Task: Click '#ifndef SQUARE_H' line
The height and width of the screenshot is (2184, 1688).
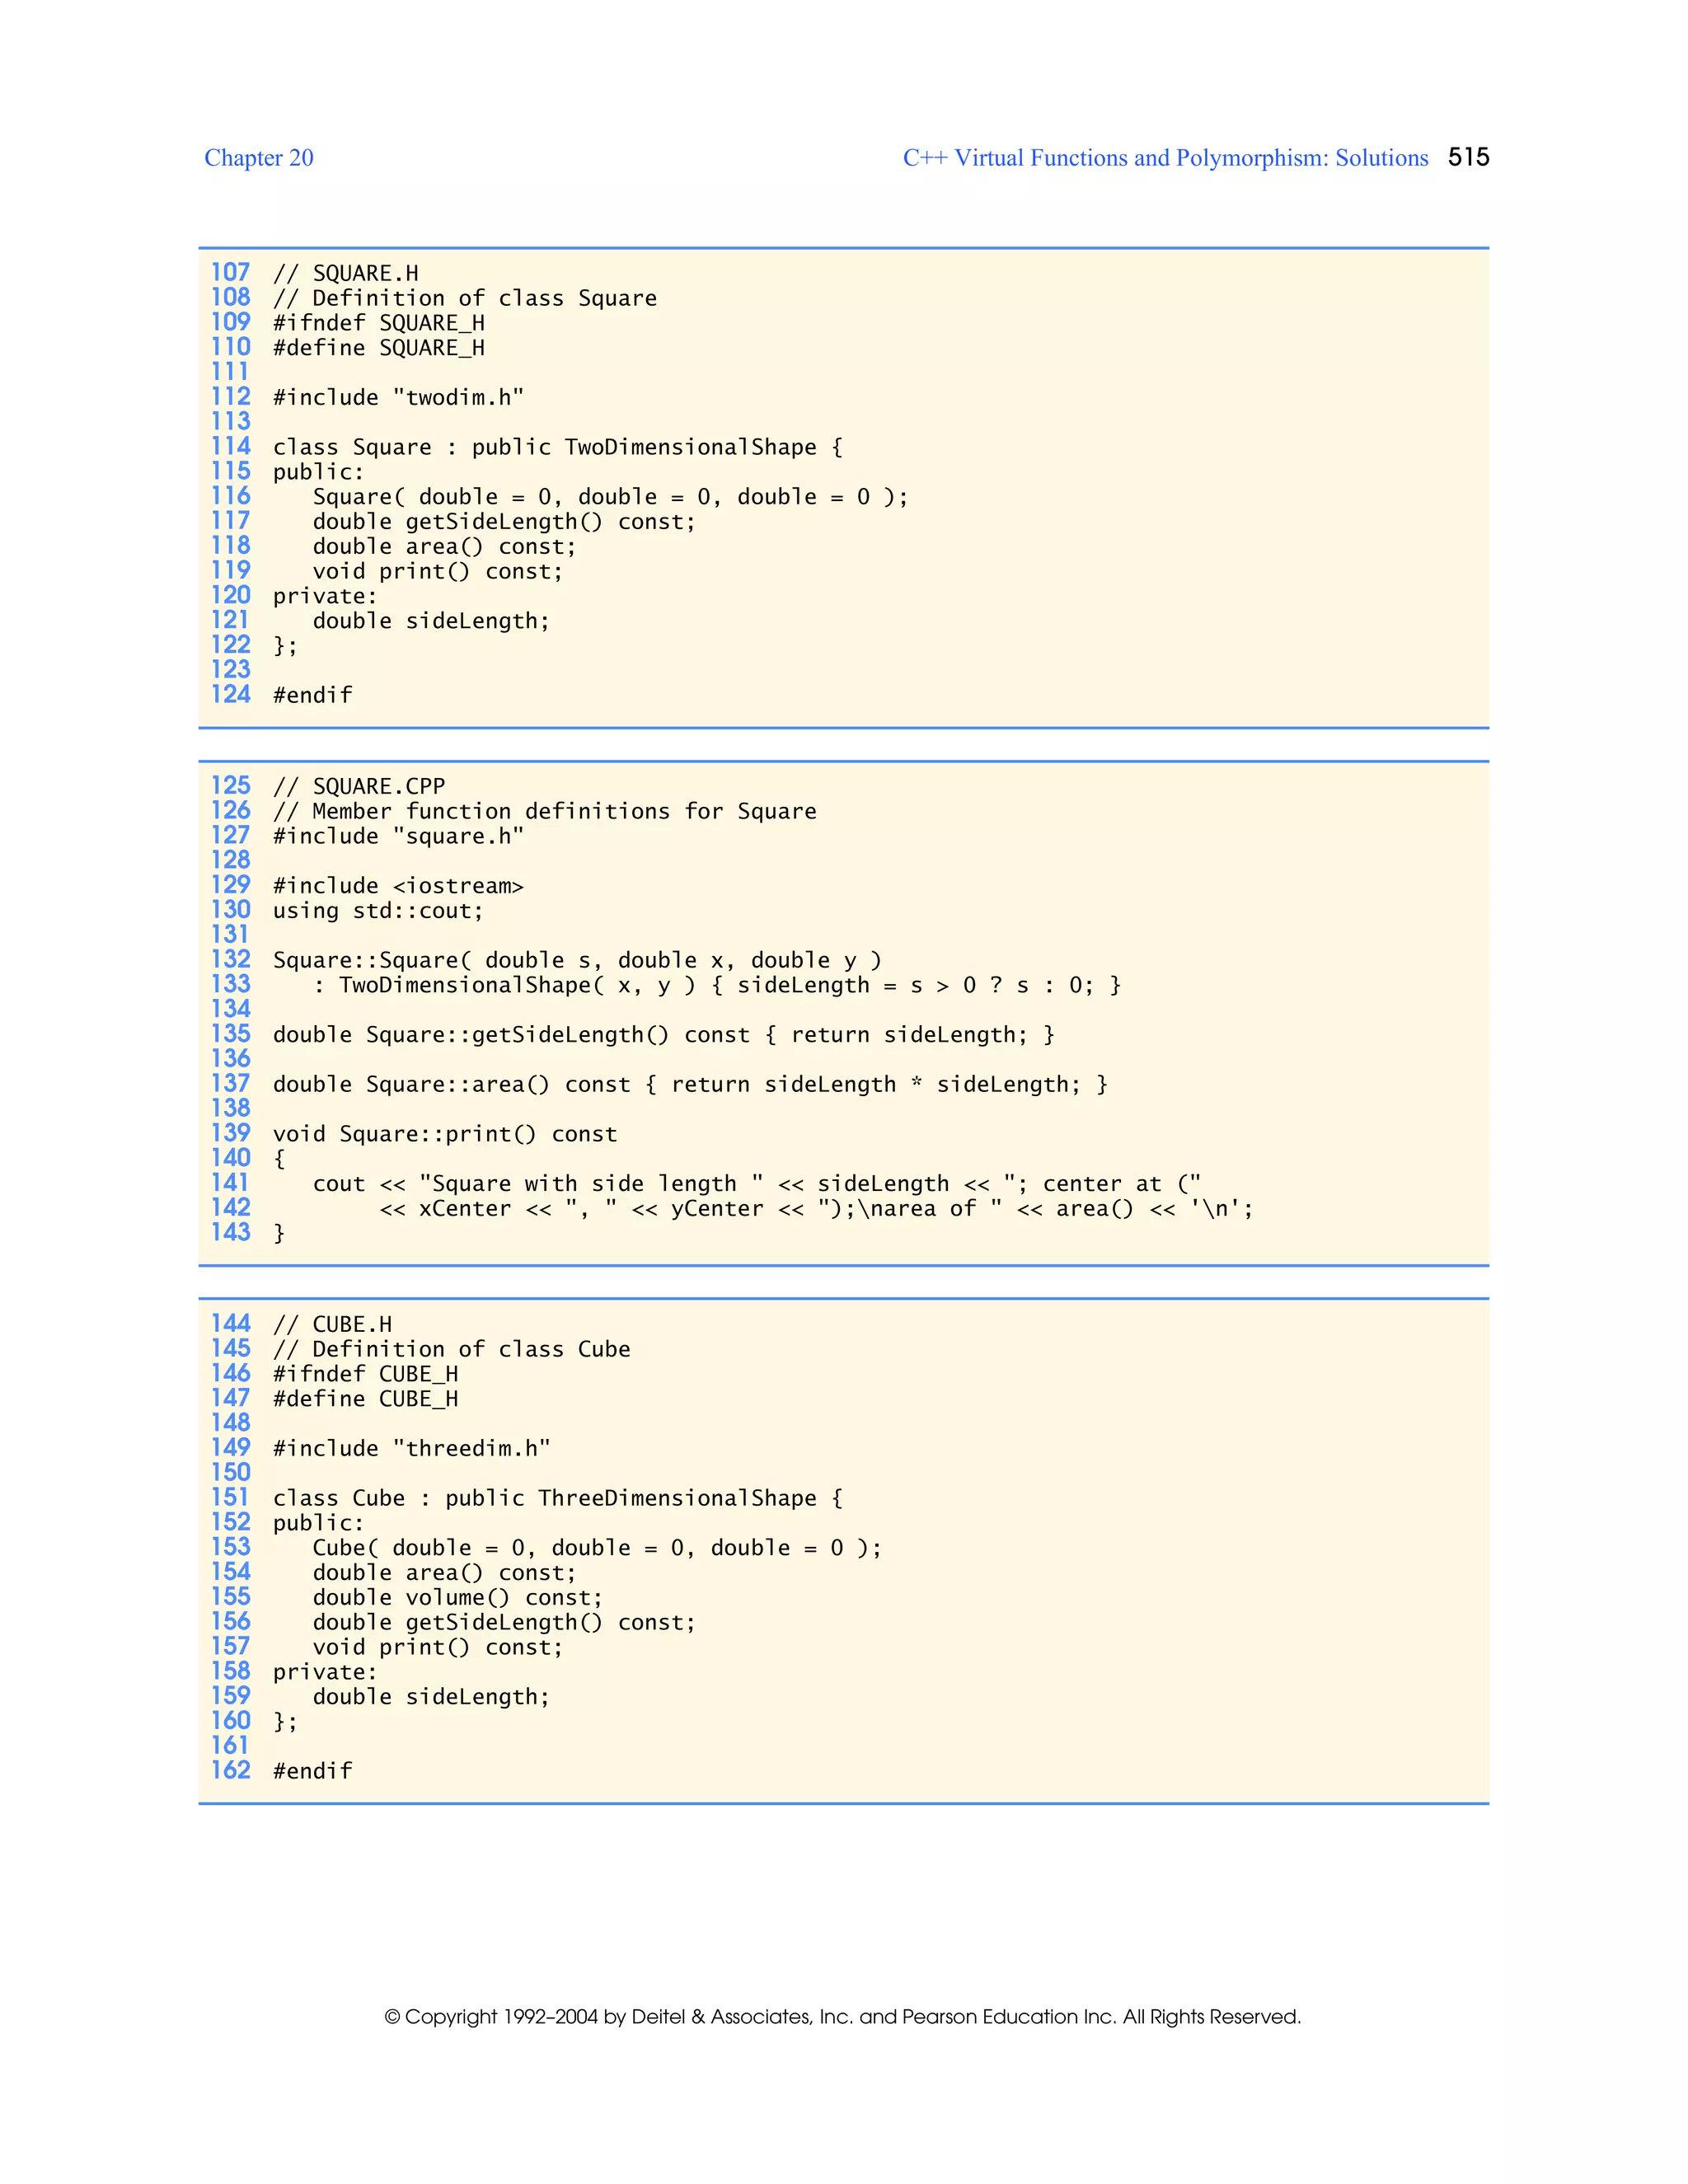Action: (379, 324)
